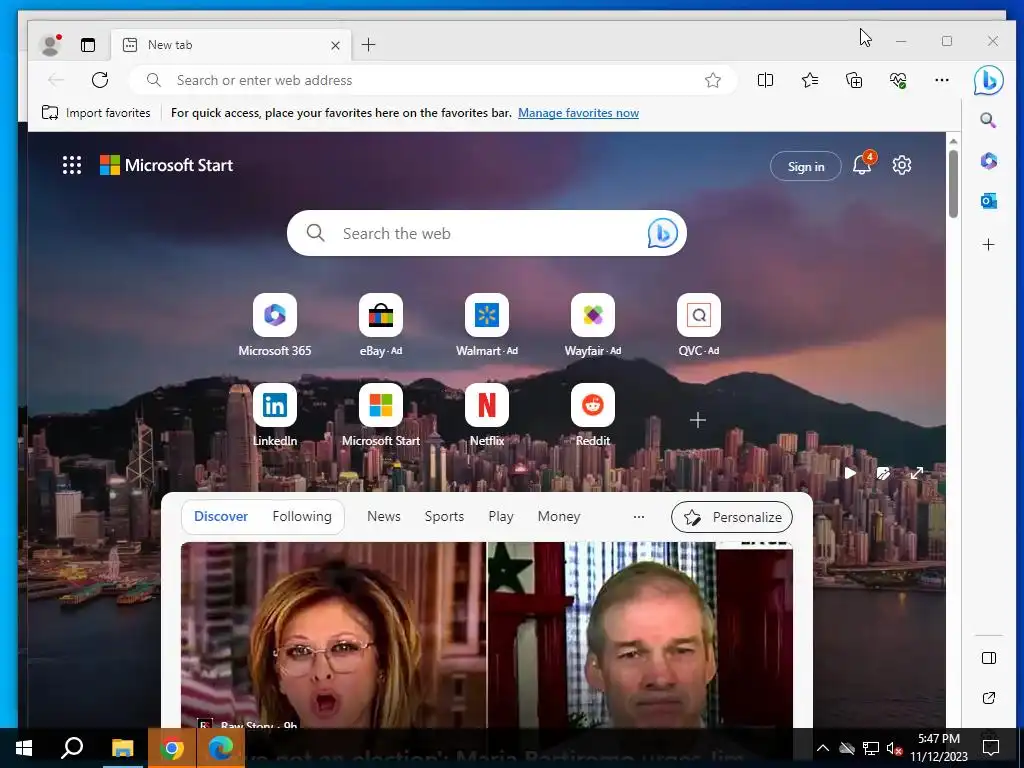Customize sidebar with plus icon

[989, 244]
